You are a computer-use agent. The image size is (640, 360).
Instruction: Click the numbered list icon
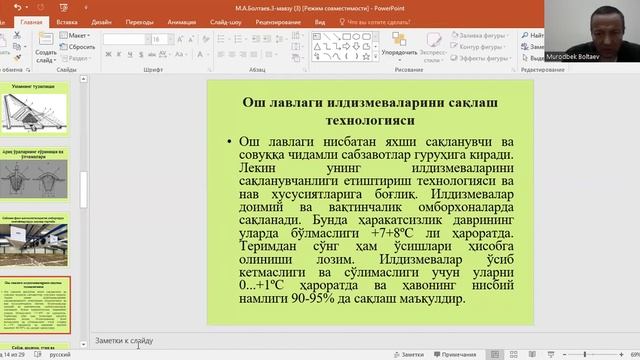coord(239,39)
